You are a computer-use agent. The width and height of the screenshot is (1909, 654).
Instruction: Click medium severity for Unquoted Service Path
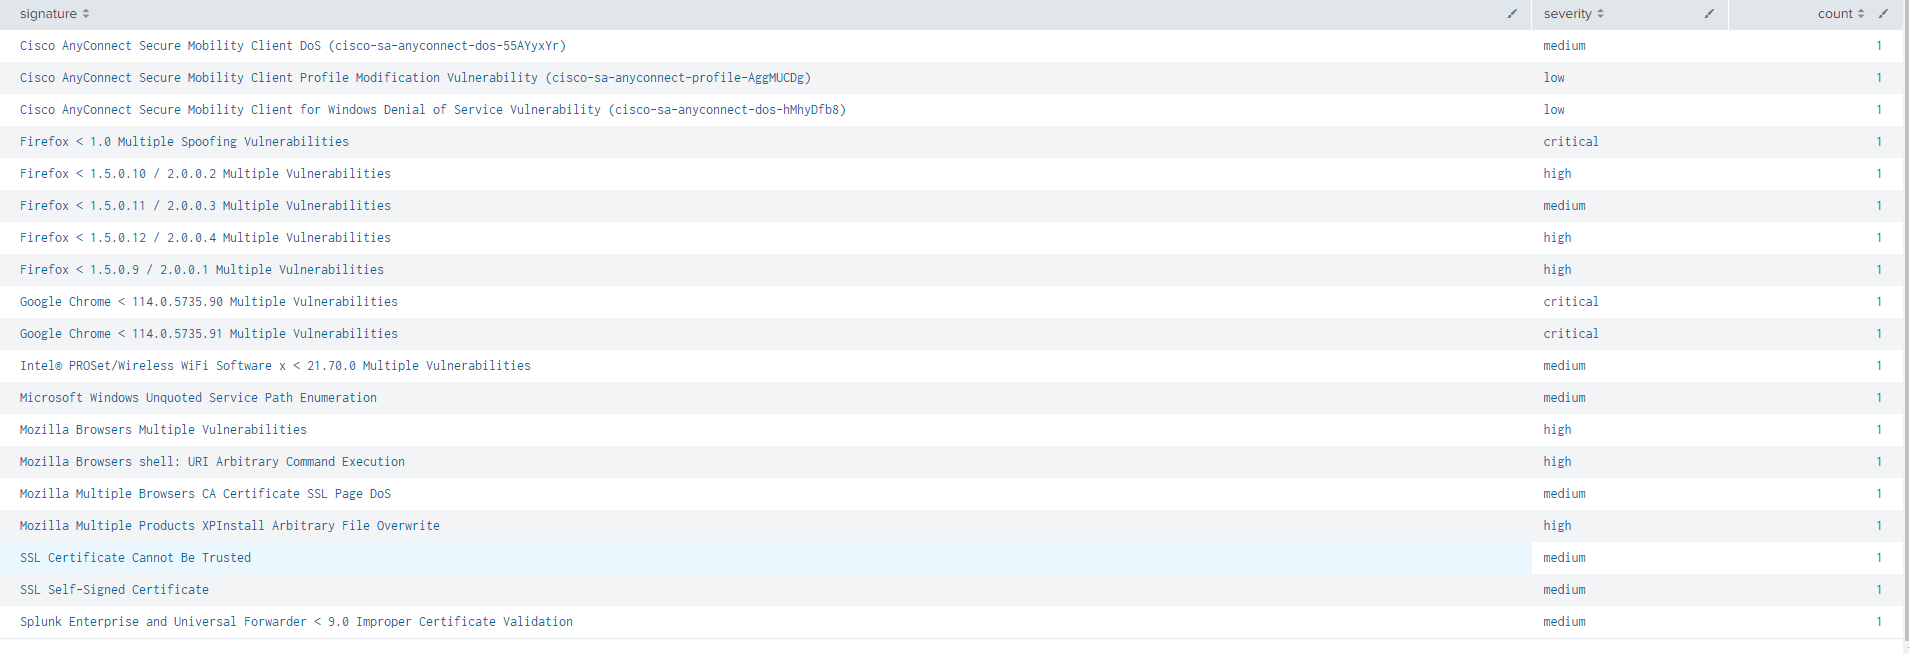coord(1564,398)
